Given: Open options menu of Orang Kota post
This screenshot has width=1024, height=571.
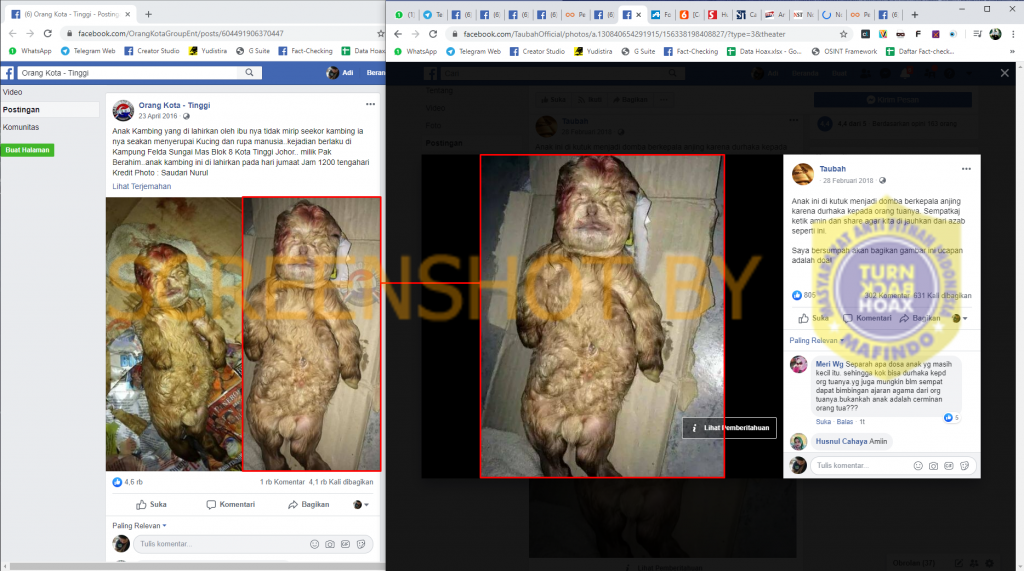Looking at the screenshot, I should click(370, 105).
